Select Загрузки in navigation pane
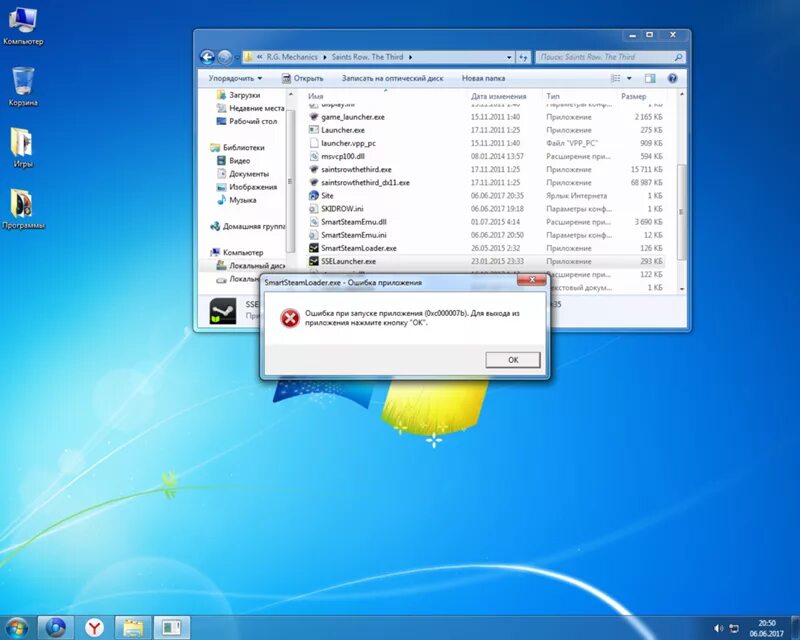Screen dimensions: 800x640 [244, 95]
